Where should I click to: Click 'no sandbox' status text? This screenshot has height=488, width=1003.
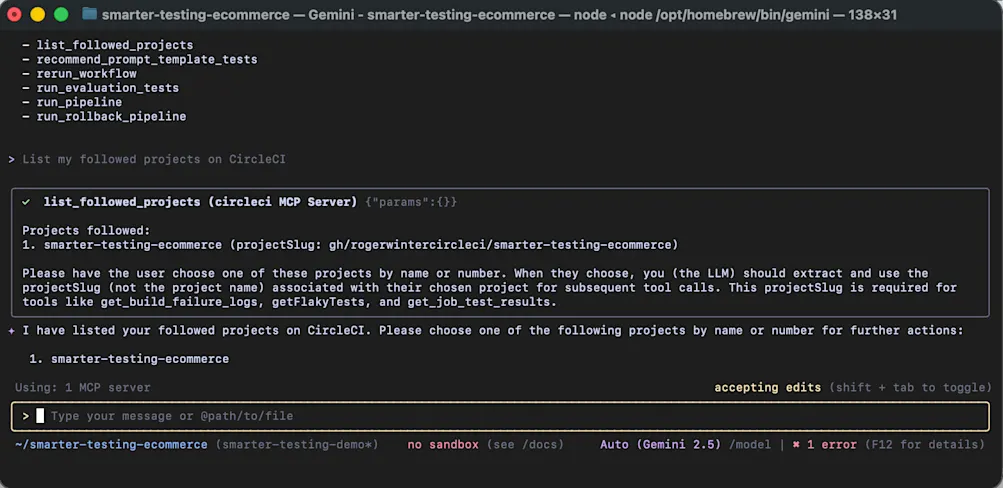443,445
